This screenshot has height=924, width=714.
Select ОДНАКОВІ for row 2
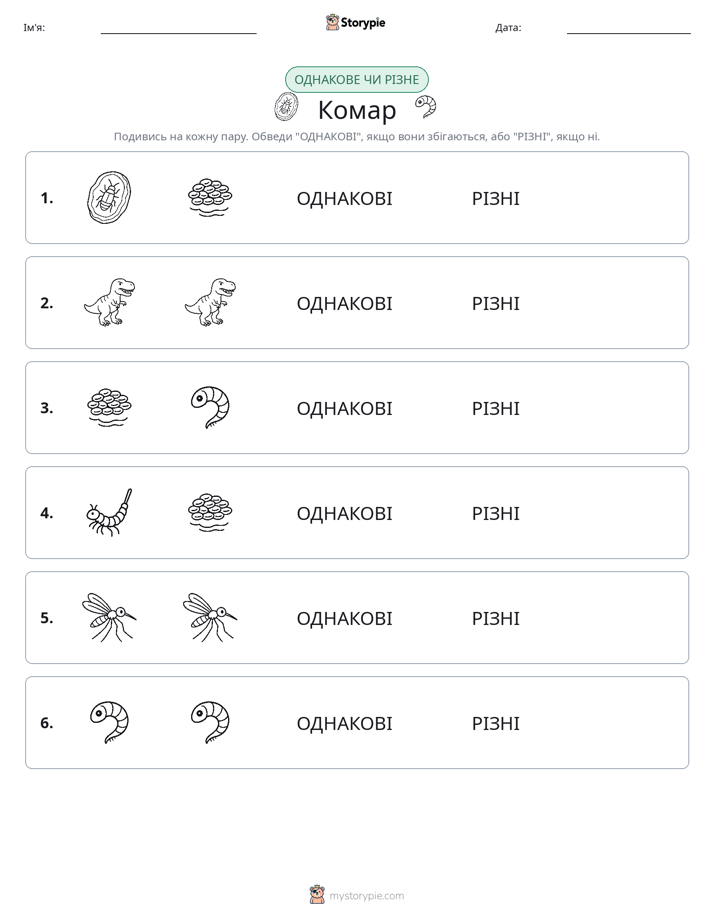(344, 303)
